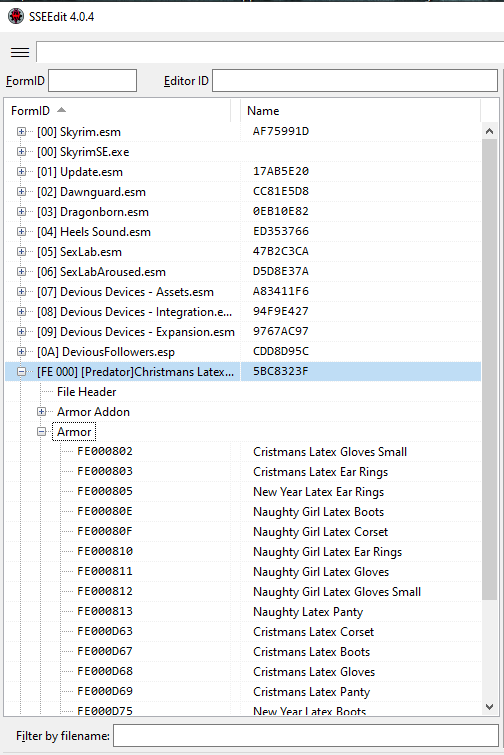Select the [0A] DeviousFollowers.esp label

(x=106, y=351)
